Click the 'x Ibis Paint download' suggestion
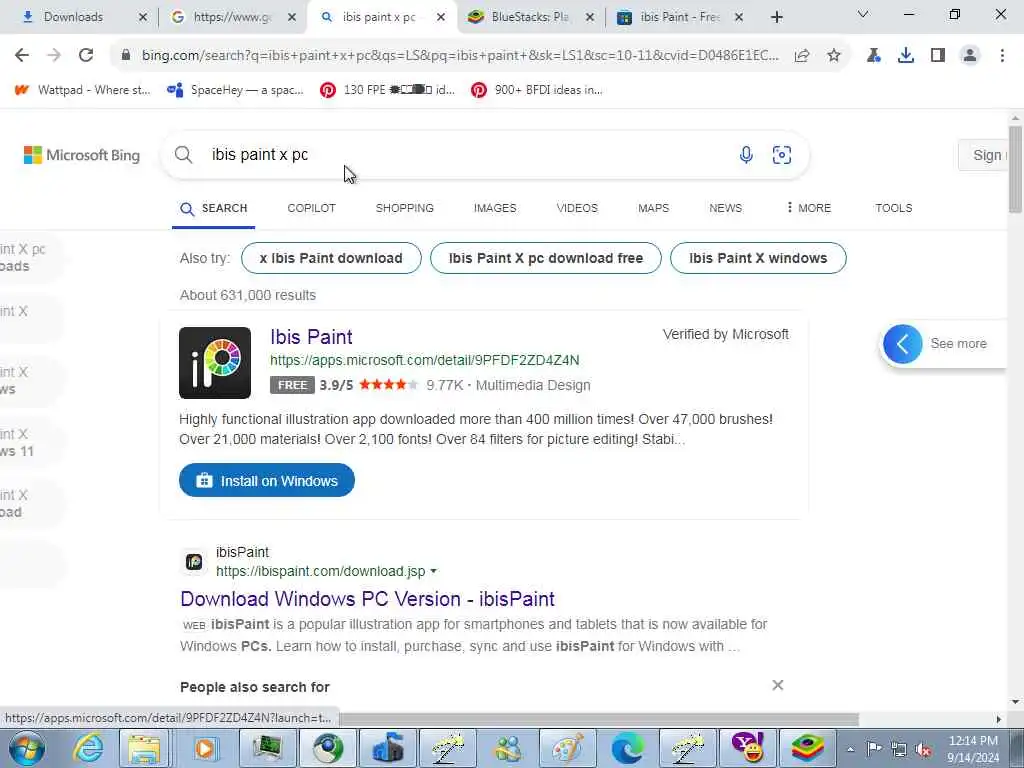The height and width of the screenshot is (768, 1024). 331,258
